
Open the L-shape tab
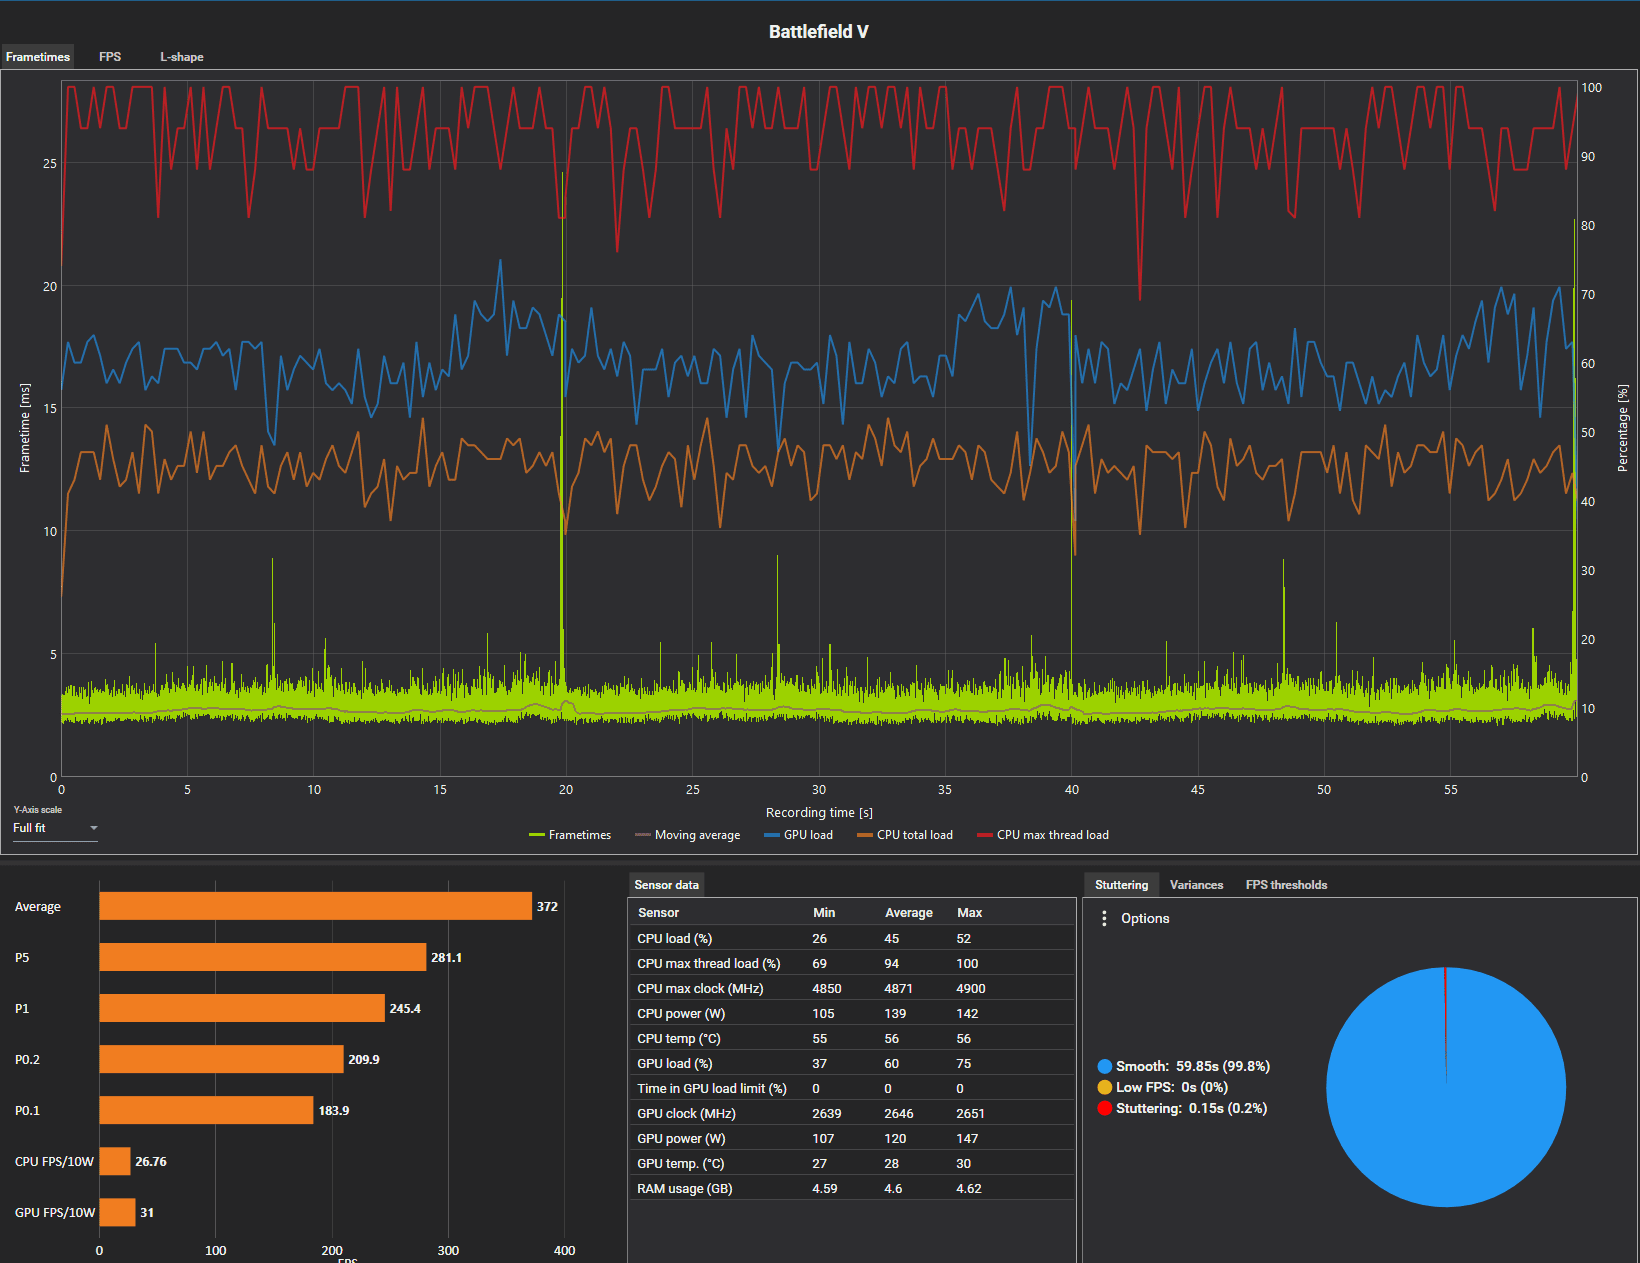pyautogui.click(x=182, y=57)
